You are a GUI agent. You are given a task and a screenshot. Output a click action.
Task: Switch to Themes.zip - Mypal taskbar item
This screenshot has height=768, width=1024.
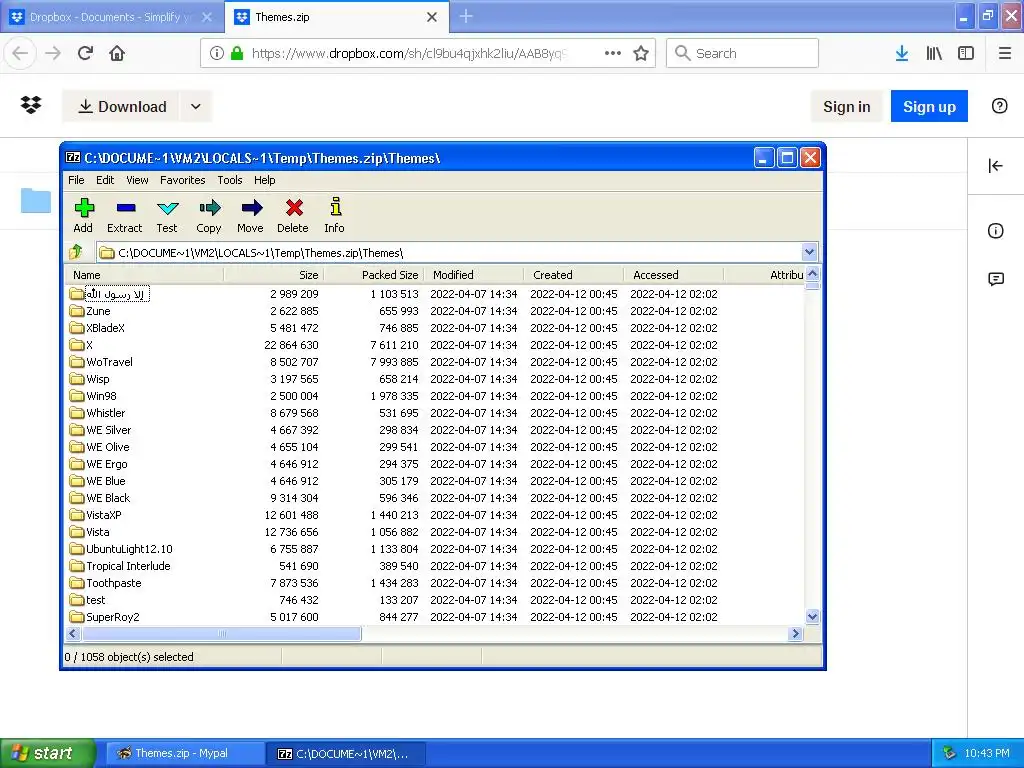(185, 754)
